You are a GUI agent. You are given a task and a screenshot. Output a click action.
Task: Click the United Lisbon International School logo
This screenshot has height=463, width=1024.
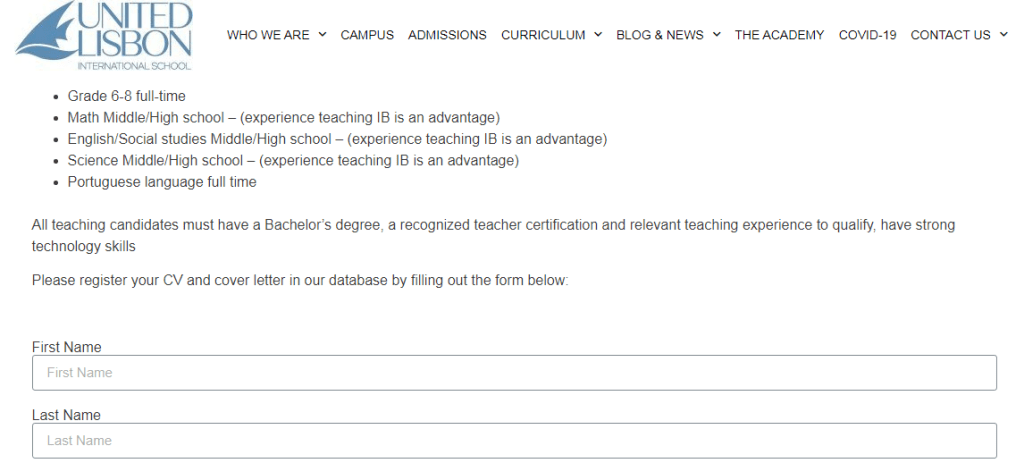coord(104,36)
